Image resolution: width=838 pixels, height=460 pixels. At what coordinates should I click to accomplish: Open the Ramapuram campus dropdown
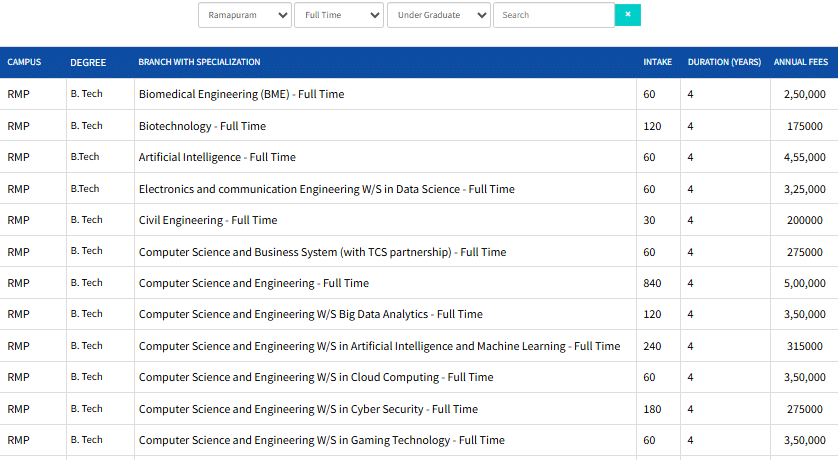tap(245, 15)
